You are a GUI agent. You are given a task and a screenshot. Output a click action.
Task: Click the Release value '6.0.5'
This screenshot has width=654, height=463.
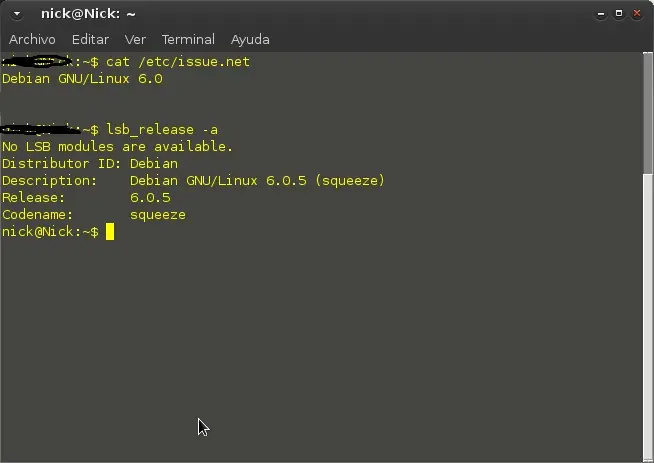(150, 197)
